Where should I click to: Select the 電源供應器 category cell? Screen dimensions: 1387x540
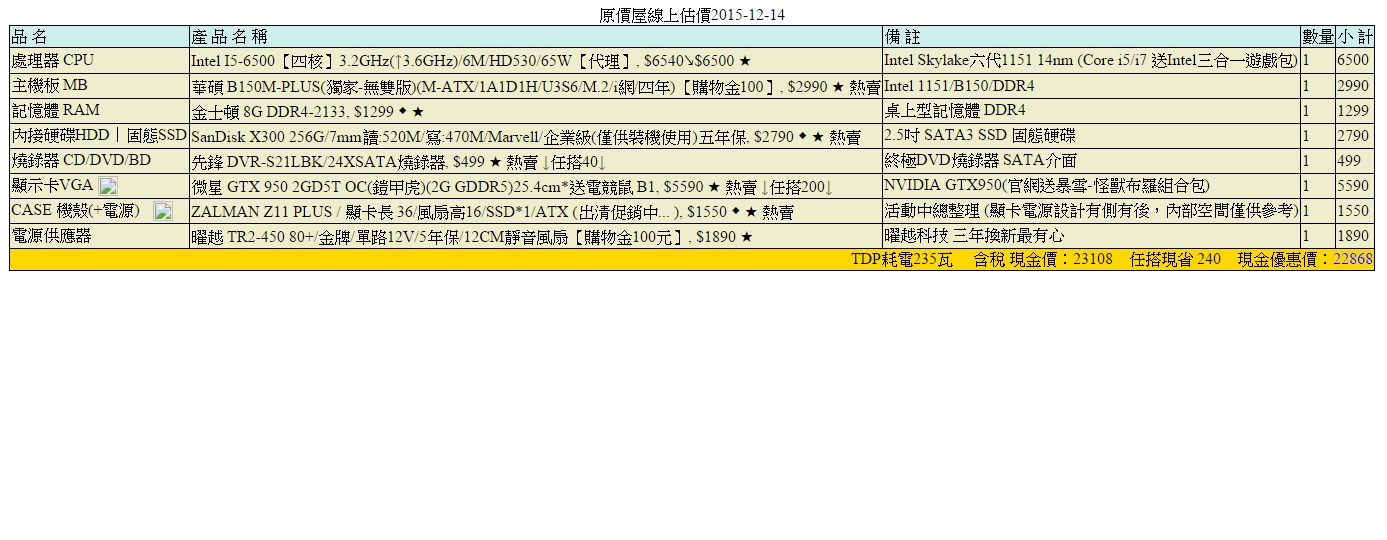99,236
